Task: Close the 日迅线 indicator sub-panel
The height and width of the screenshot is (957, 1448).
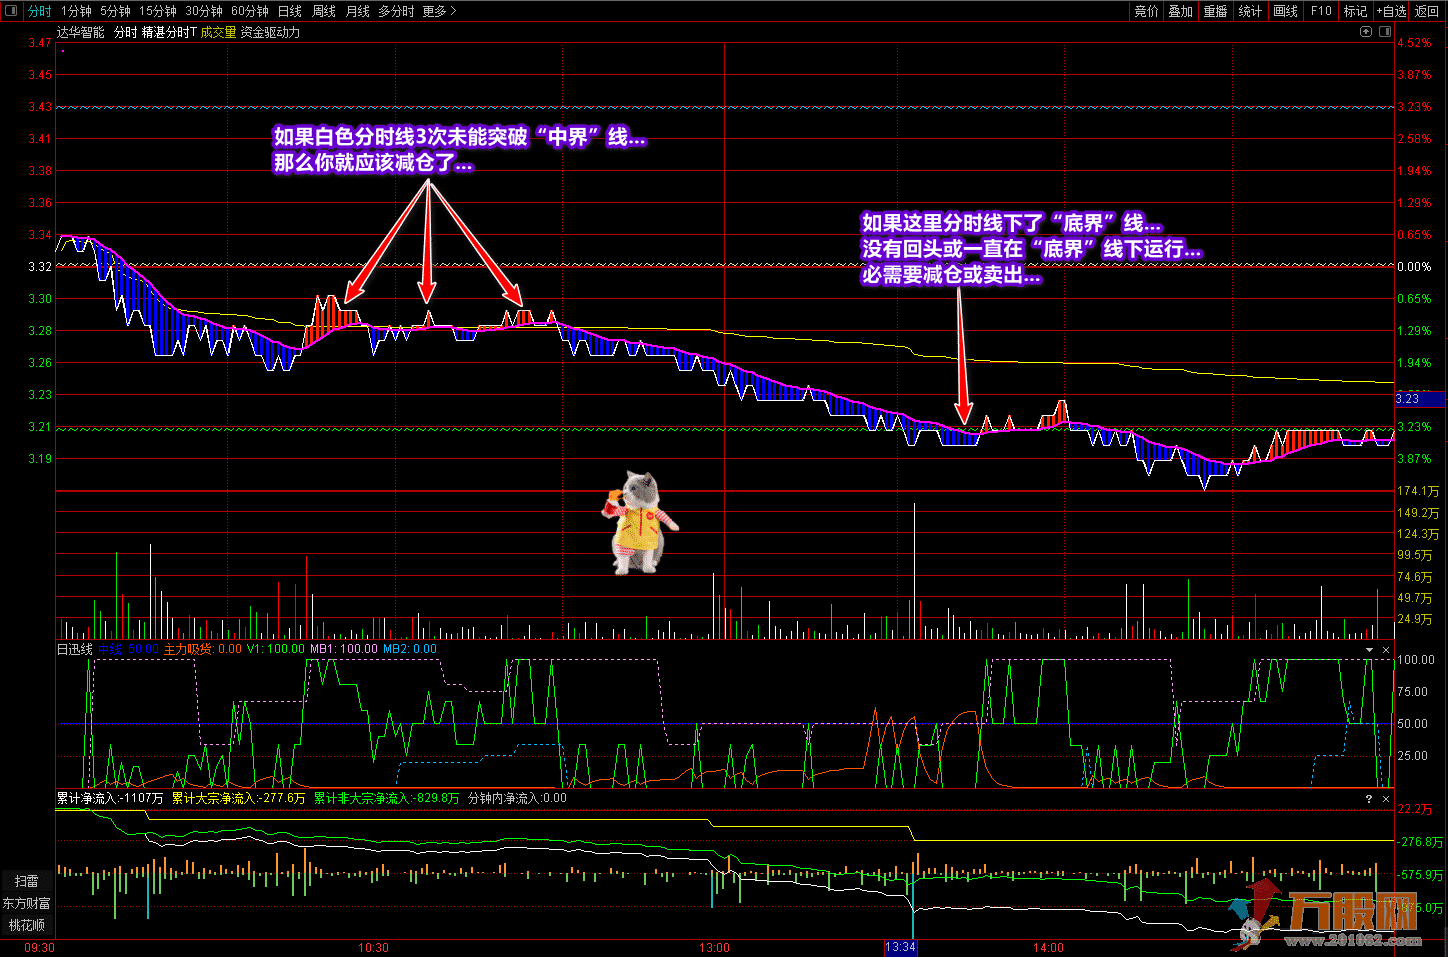Action: tap(1386, 650)
